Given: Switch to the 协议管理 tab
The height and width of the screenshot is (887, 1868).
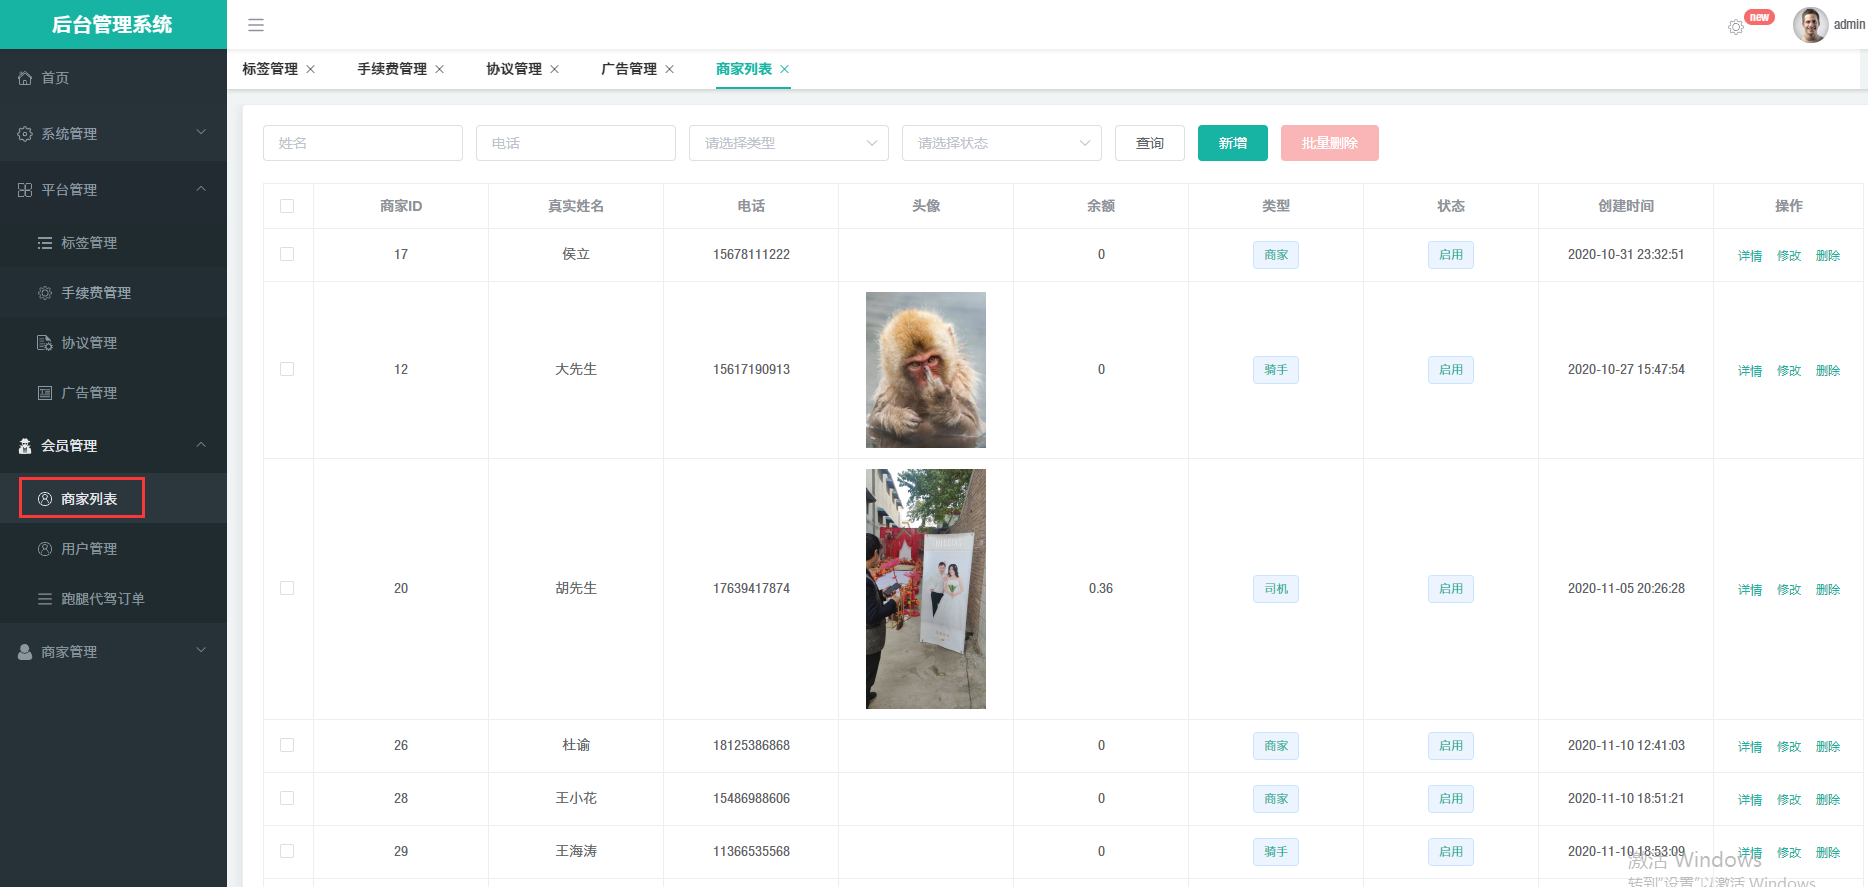Looking at the screenshot, I should (514, 69).
